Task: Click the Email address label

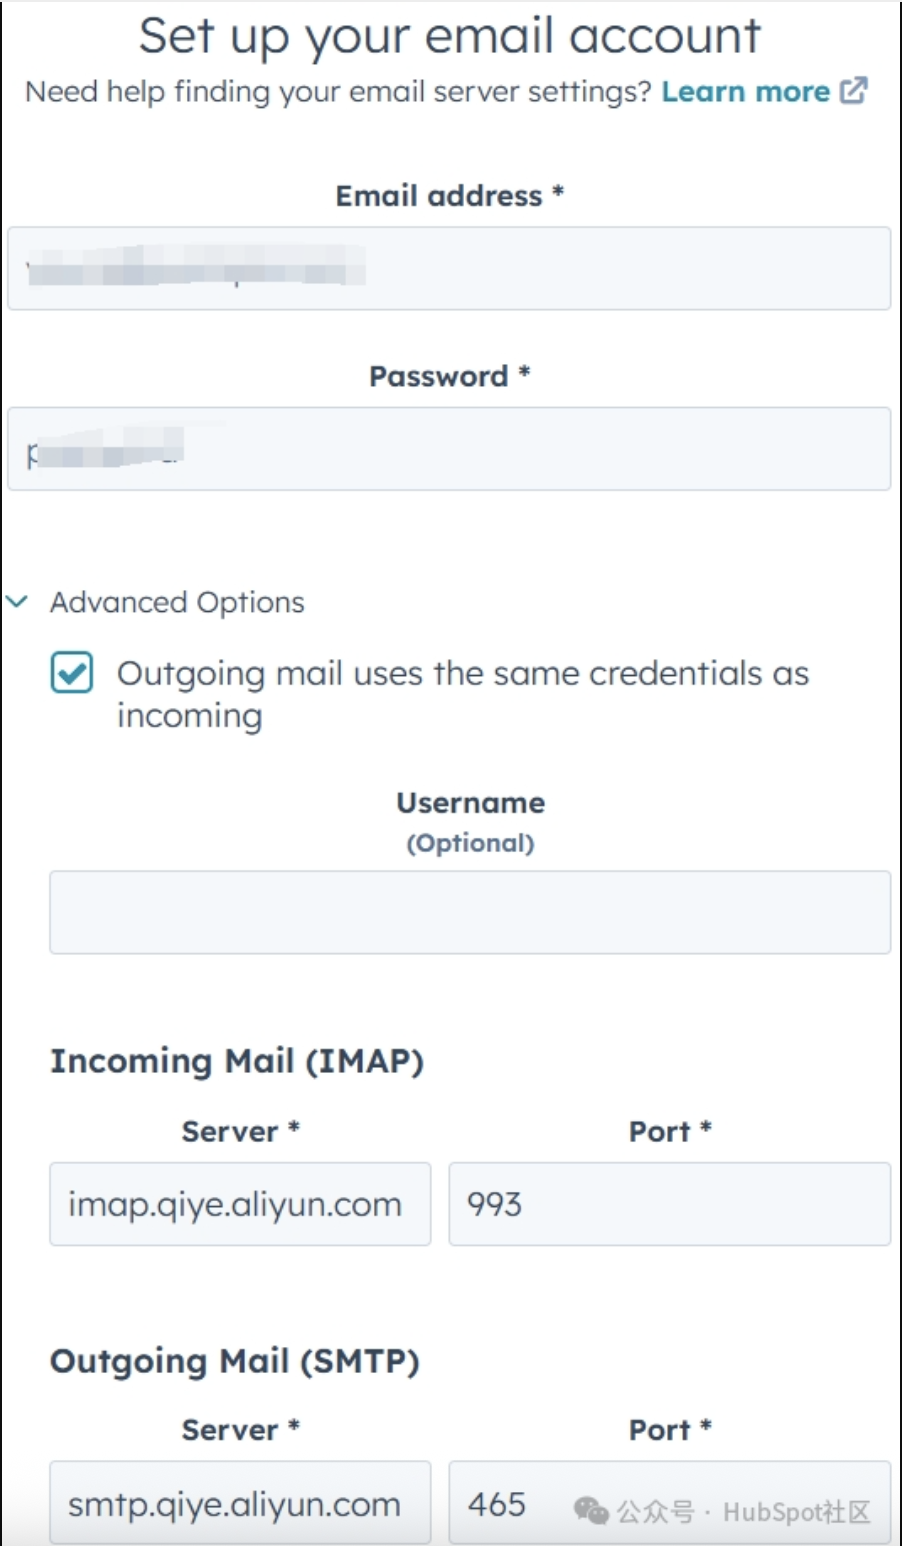Action: coord(450,195)
